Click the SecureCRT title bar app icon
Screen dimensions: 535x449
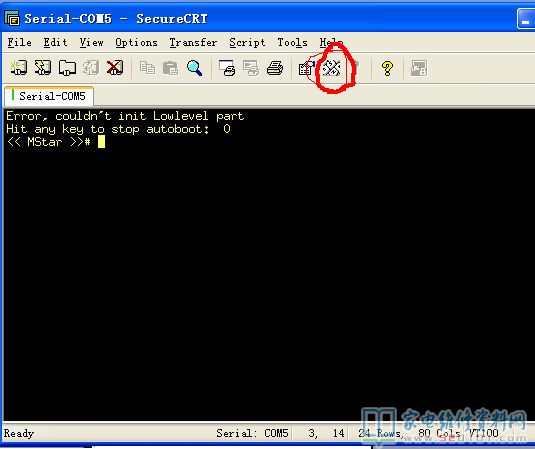click(x=12, y=18)
